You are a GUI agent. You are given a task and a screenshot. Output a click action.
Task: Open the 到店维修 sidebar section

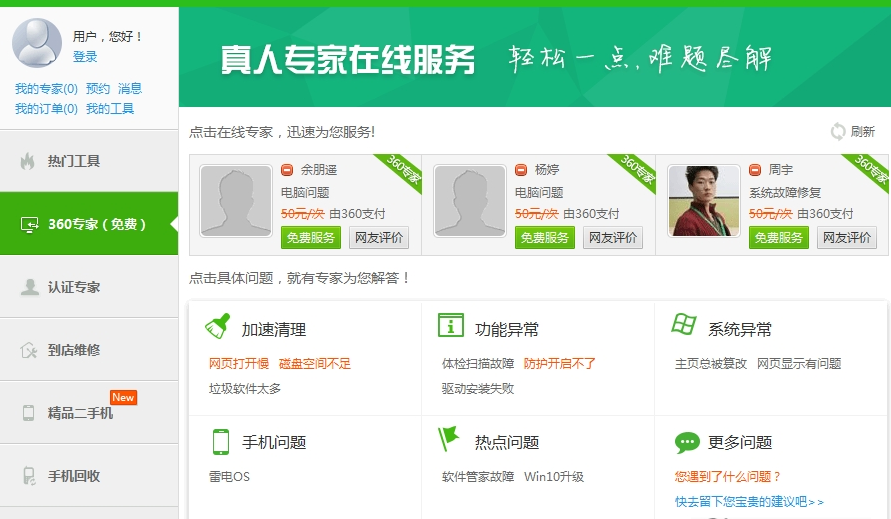pyautogui.click(x=74, y=350)
